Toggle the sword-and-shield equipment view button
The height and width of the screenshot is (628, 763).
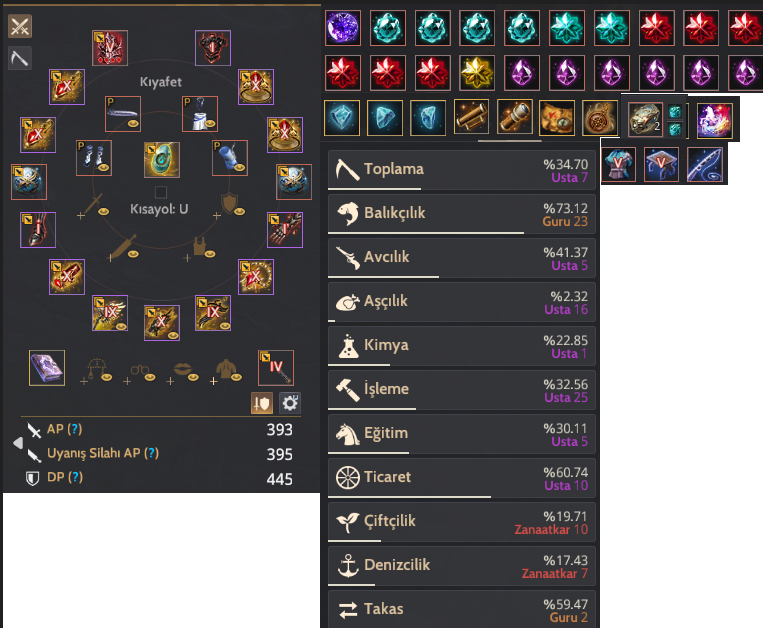(x=262, y=403)
